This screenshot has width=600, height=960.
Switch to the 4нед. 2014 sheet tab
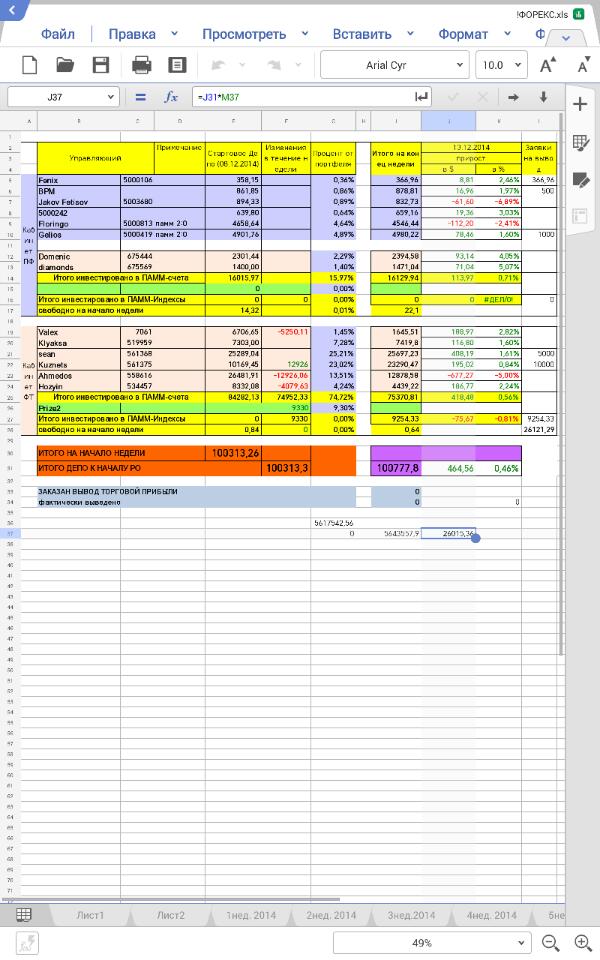[x=492, y=915]
